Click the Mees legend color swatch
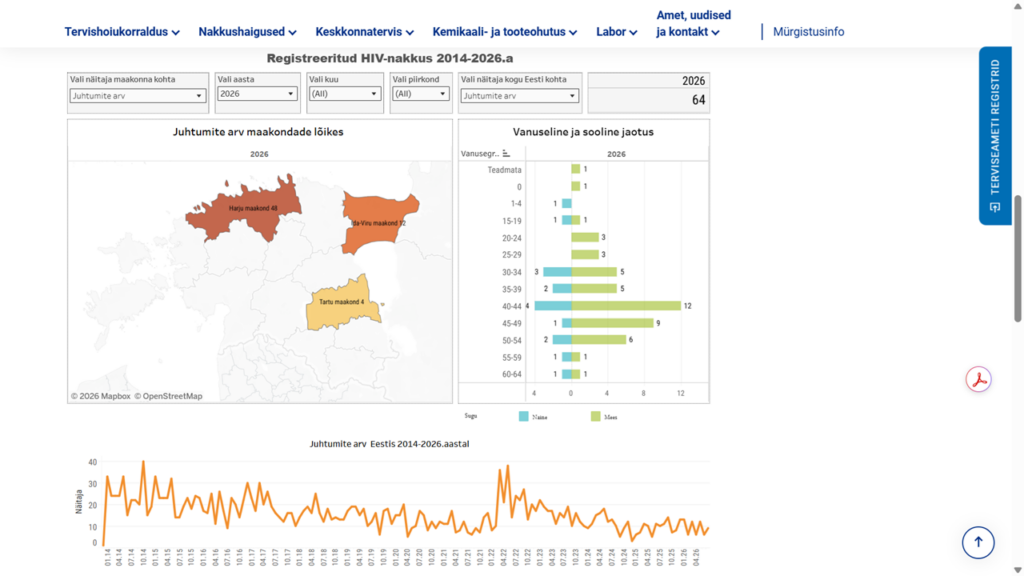Screen dimensions: 1024x576 (x=595, y=416)
